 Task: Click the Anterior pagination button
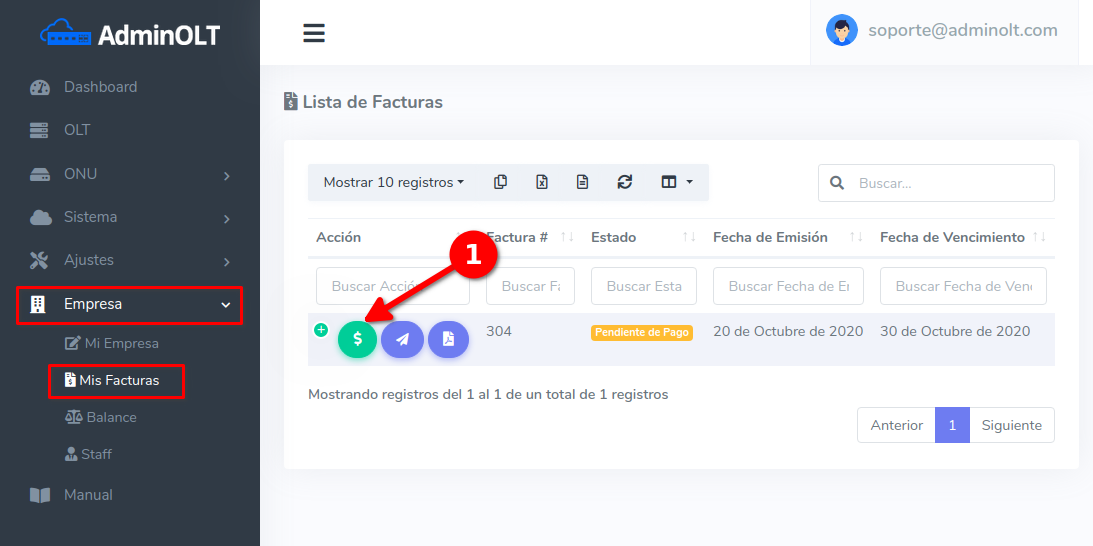point(896,425)
